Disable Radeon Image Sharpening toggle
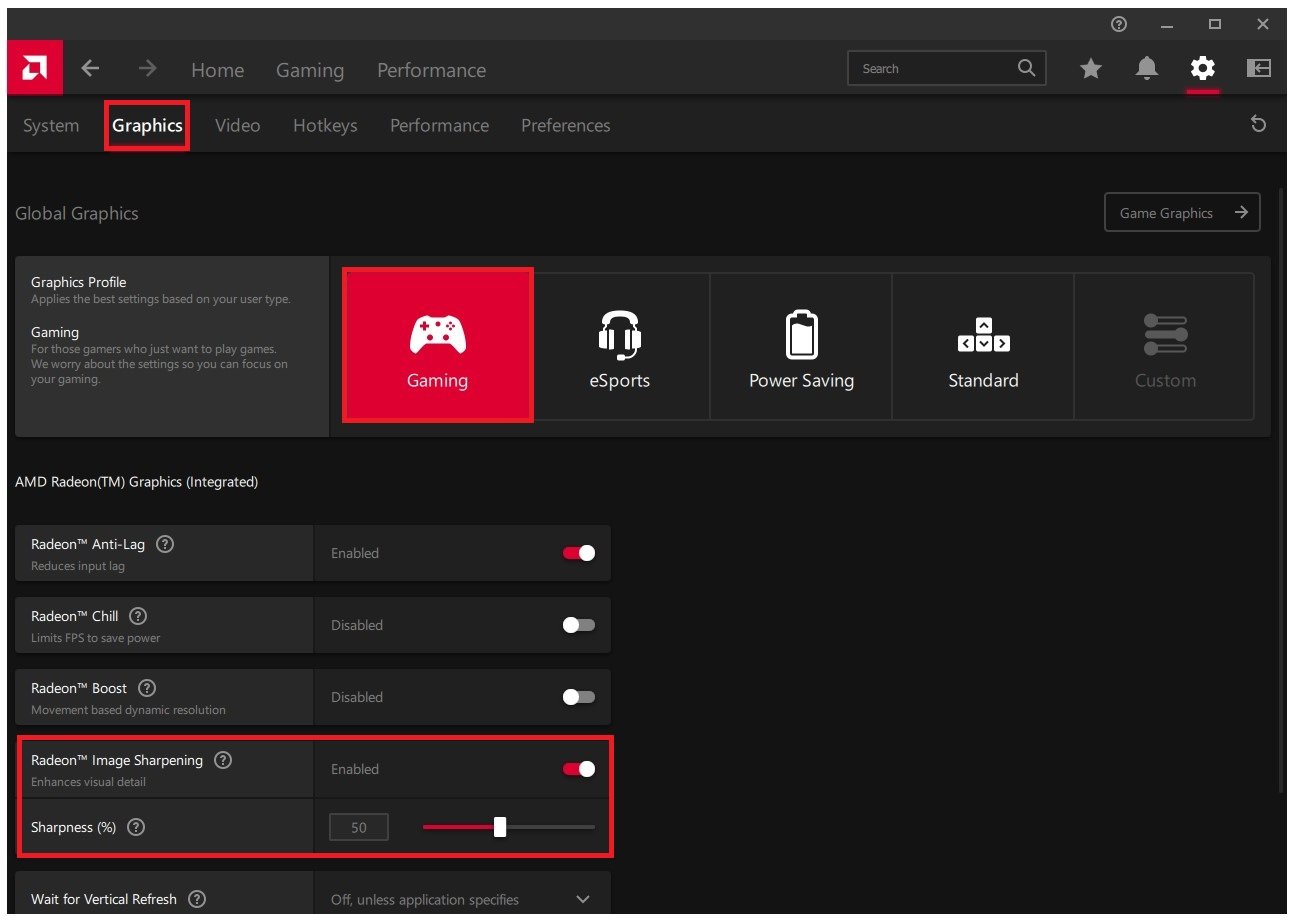This screenshot has height=921, width=1292. click(x=579, y=769)
